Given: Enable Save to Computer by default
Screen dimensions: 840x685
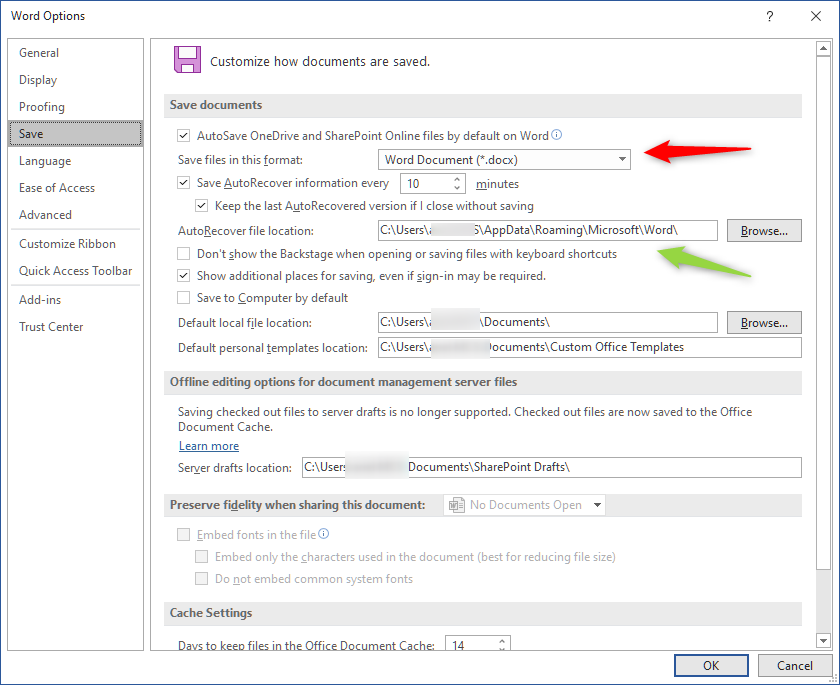Looking at the screenshot, I should click(x=183, y=298).
